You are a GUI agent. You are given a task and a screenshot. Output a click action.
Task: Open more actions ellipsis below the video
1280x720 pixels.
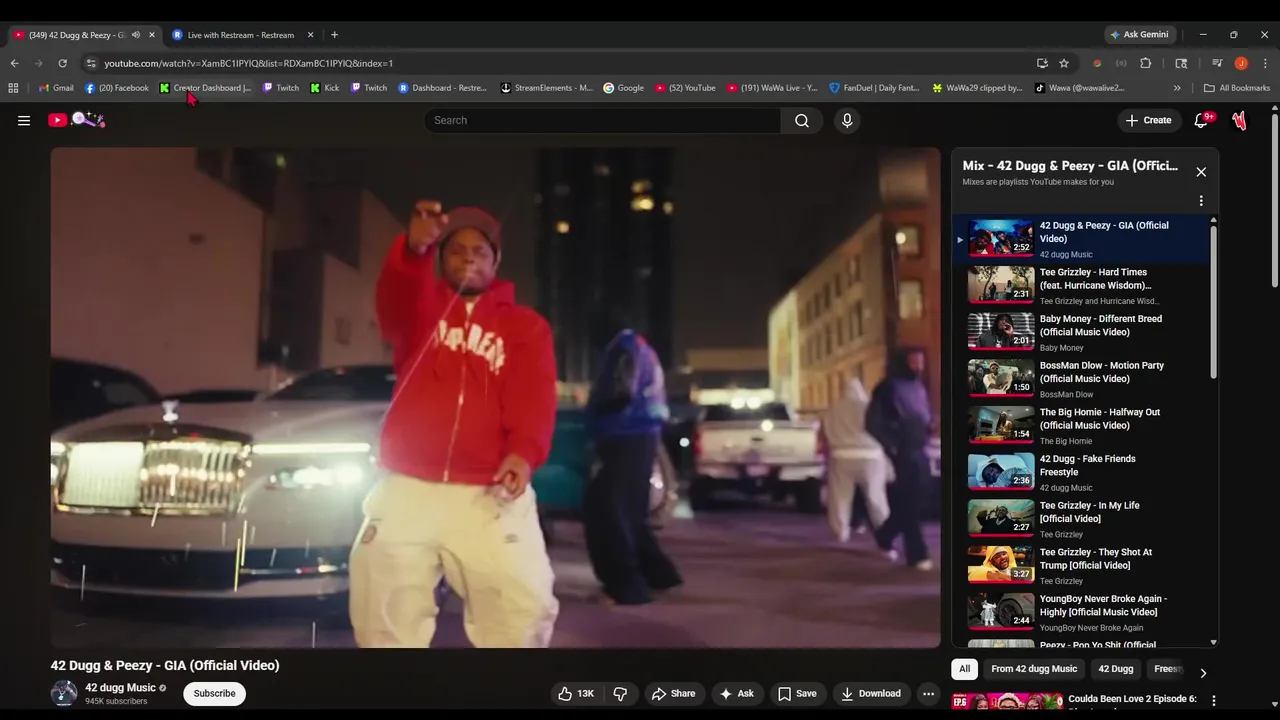click(928, 693)
